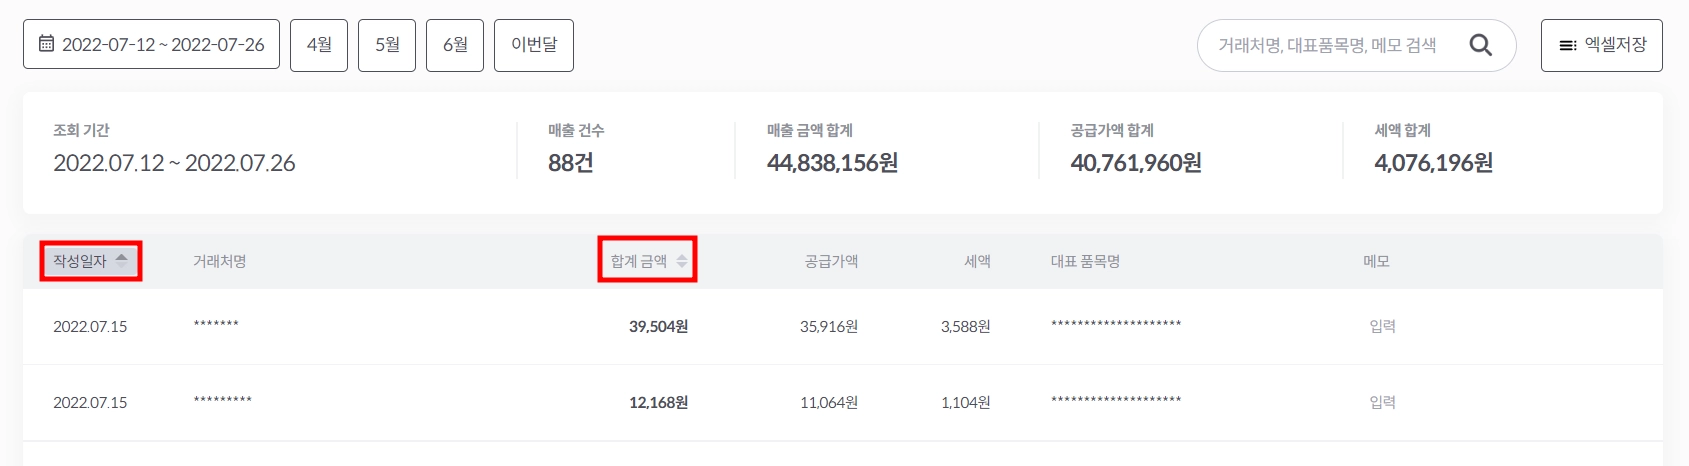Toggle the 작성일자 sort arrow

click(x=121, y=260)
